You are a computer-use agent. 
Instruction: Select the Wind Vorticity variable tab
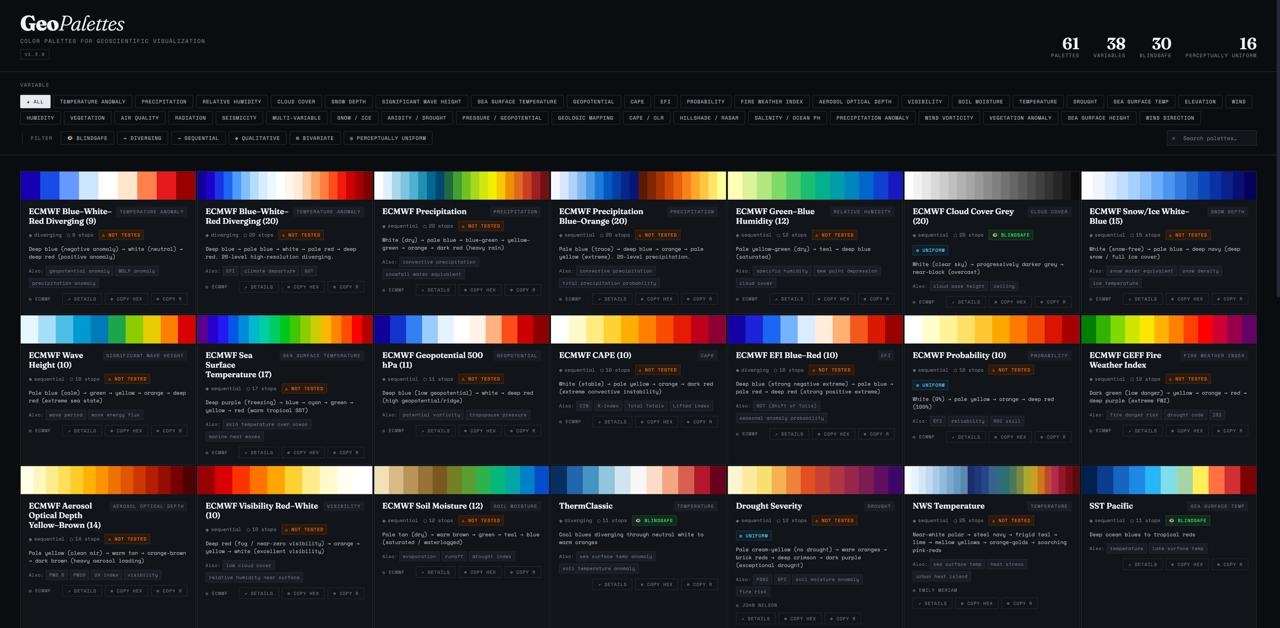(949, 118)
